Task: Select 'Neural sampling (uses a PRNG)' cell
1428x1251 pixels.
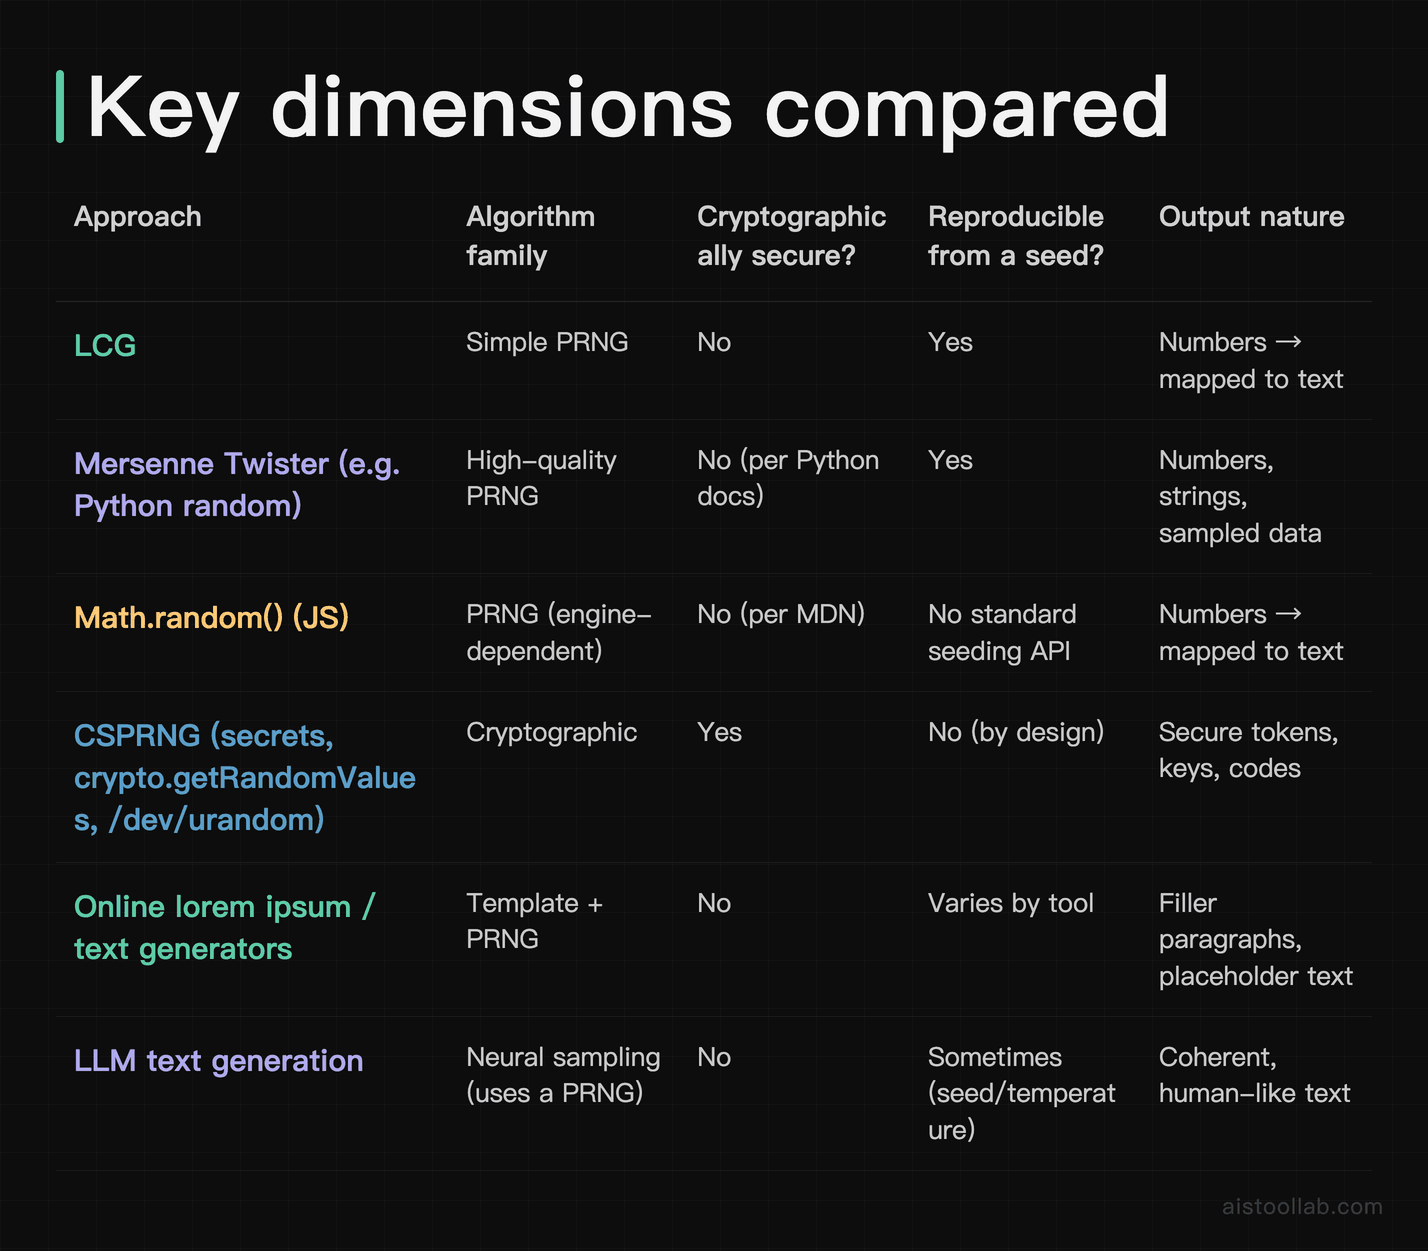Action: [x=563, y=1075]
